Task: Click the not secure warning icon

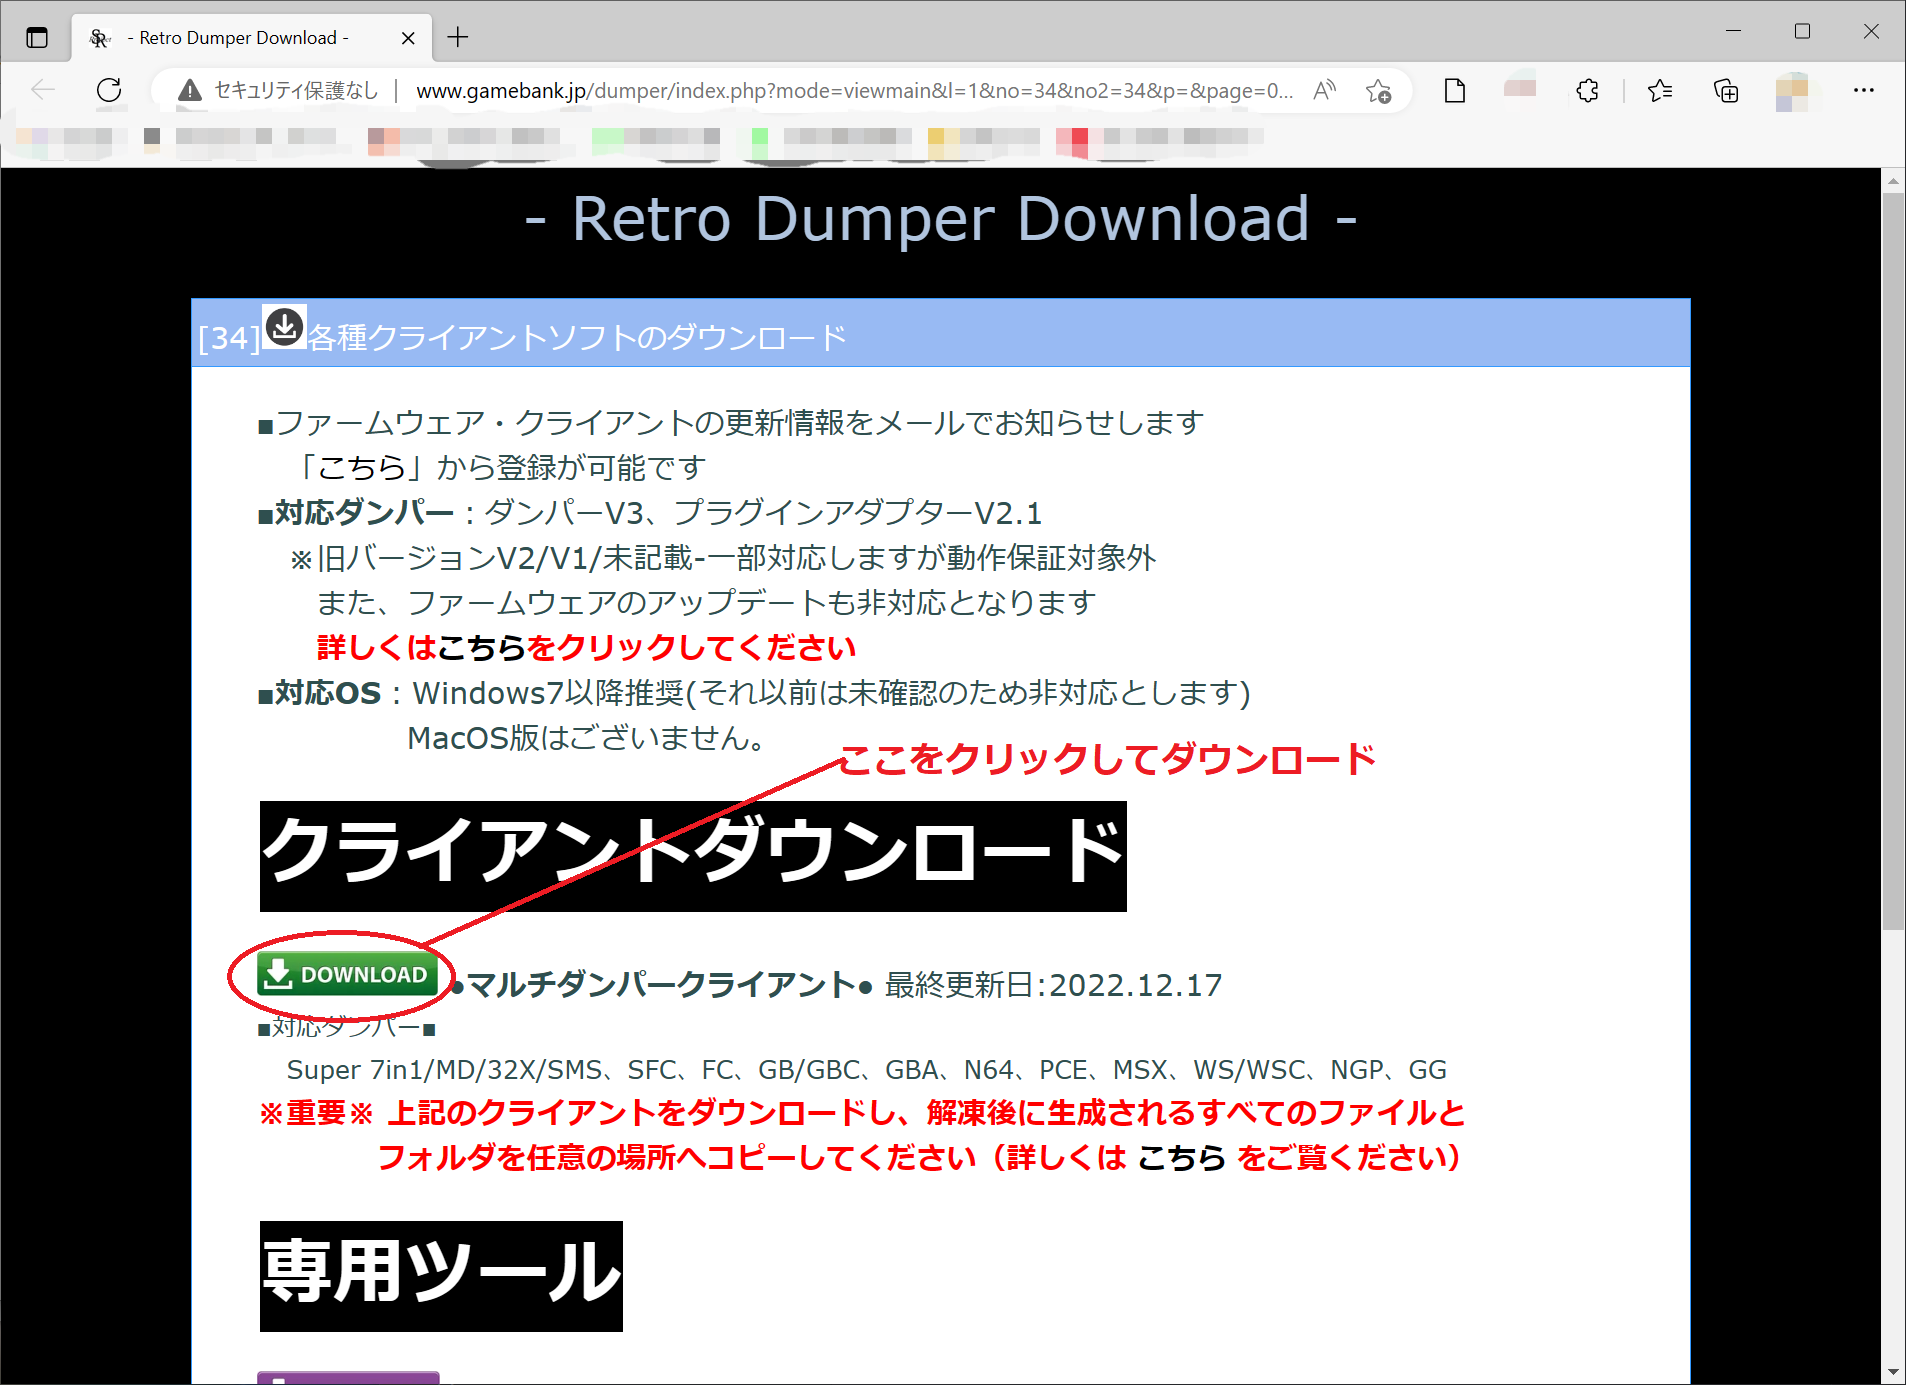Action: point(189,91)
